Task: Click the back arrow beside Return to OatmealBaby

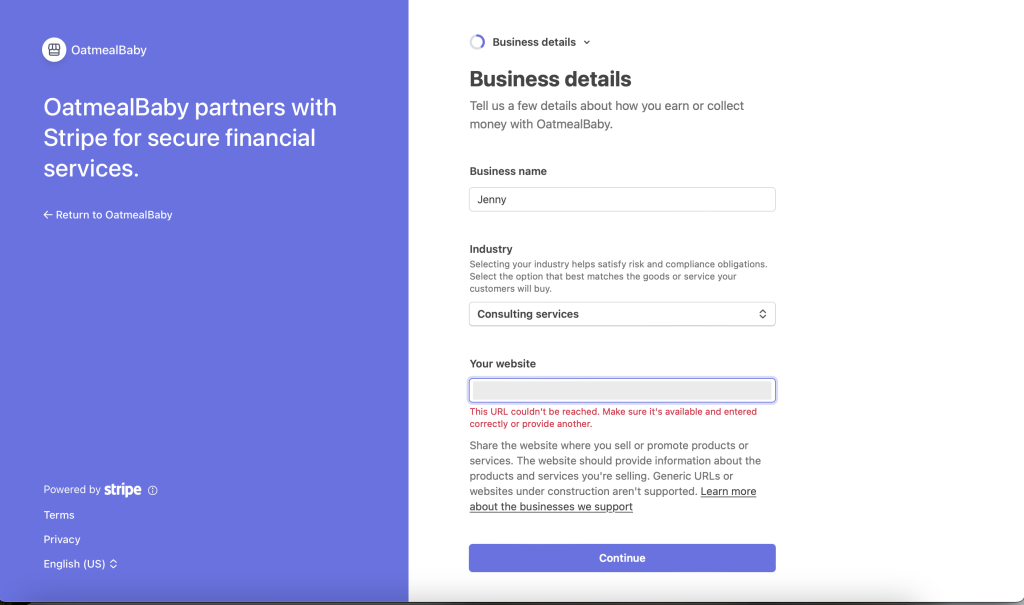Action: 48,215
